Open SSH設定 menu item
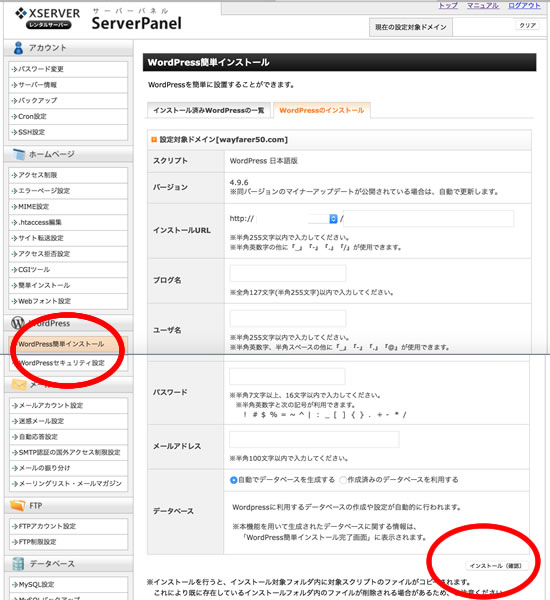This screenshot has width=550, height=600. [x=68, y=132]
